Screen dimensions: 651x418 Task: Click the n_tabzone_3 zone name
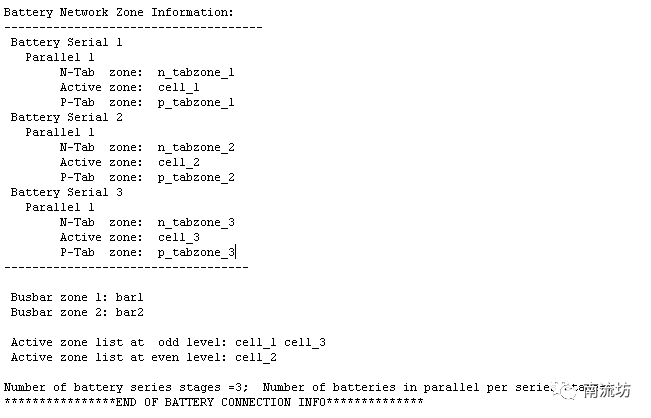[x=196, y=222]
